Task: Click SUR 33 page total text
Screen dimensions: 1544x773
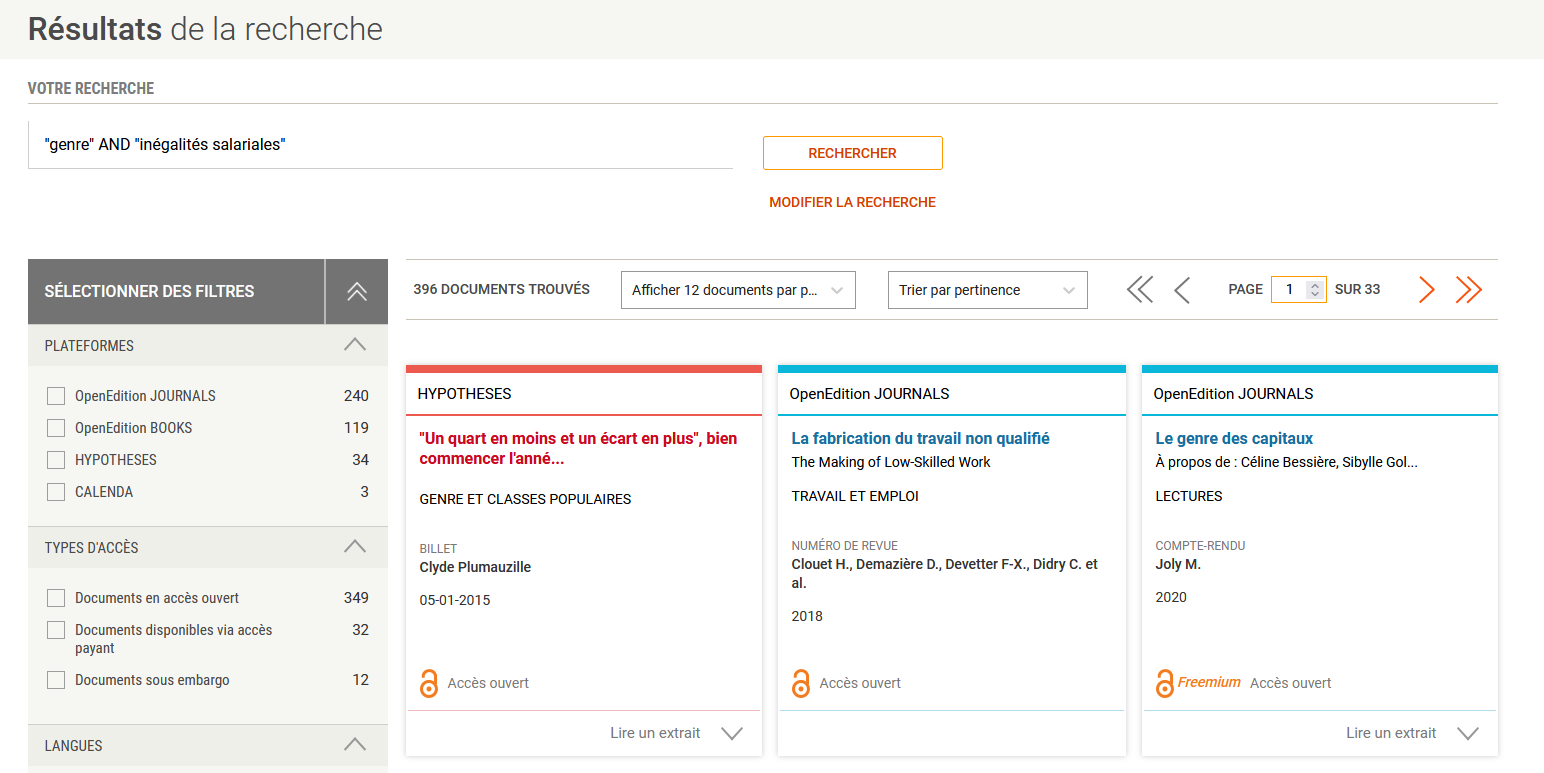Action: [x=1357, y=289]
